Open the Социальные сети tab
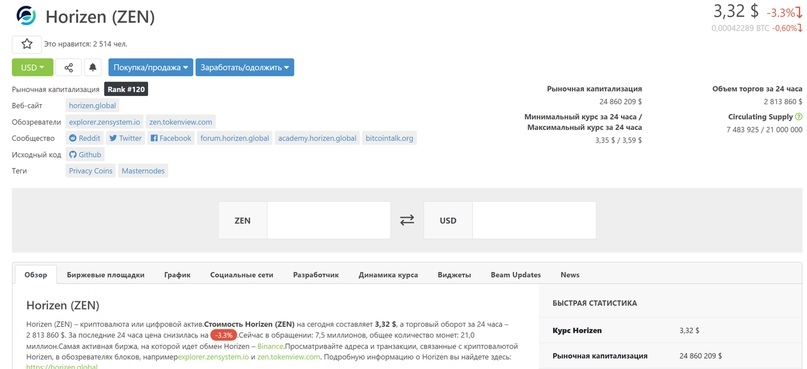The image size is (807, 369). (x=241, y=275)
